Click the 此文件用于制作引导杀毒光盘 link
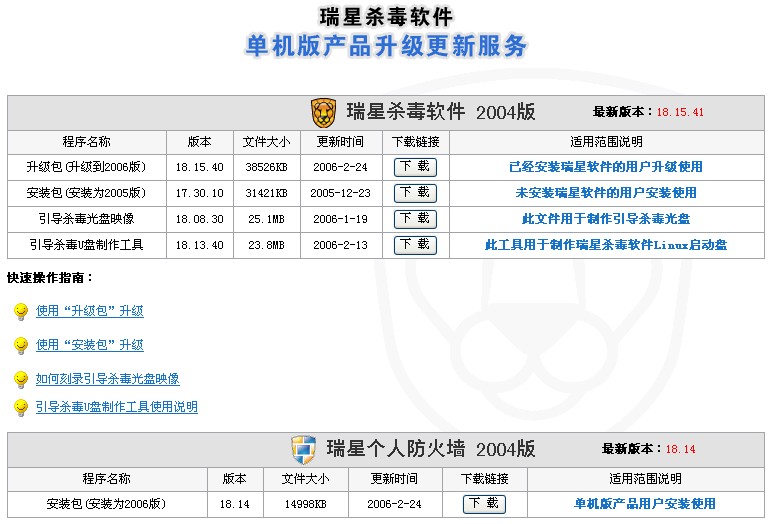Screen dimensions: 768x524 coord(606,219)
